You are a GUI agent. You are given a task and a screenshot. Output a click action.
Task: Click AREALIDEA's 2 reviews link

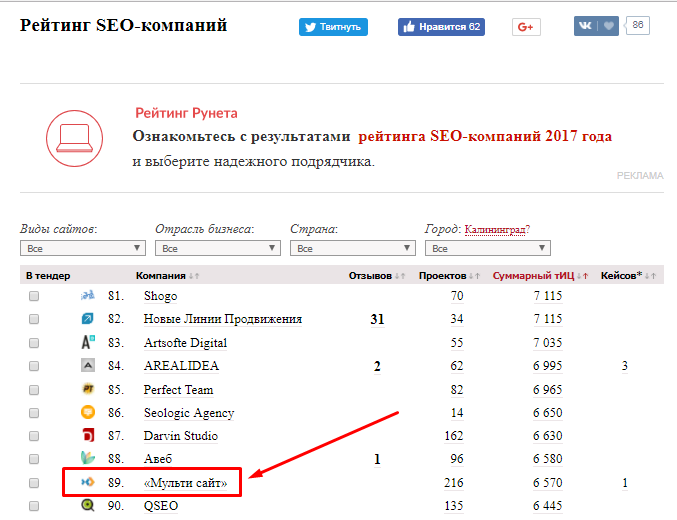coord(377,367)
